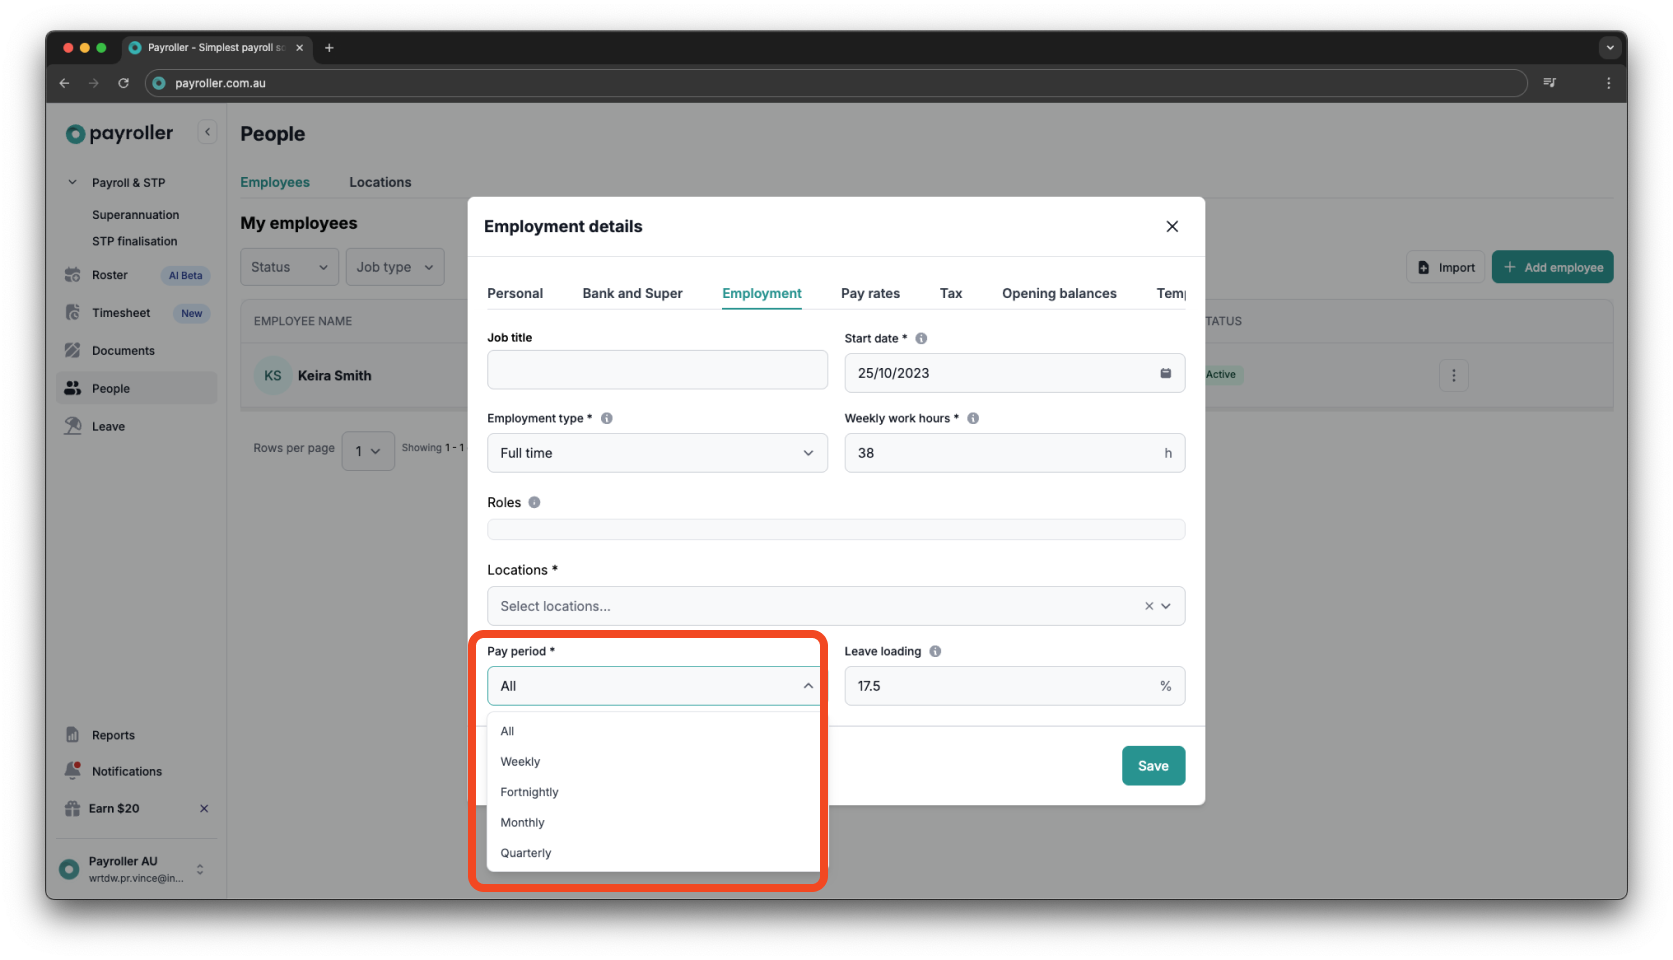The height and width of the screenshot is (960, 1673).
Task: Select Fortnightly from the Pay period list
Action: (529, 791)
